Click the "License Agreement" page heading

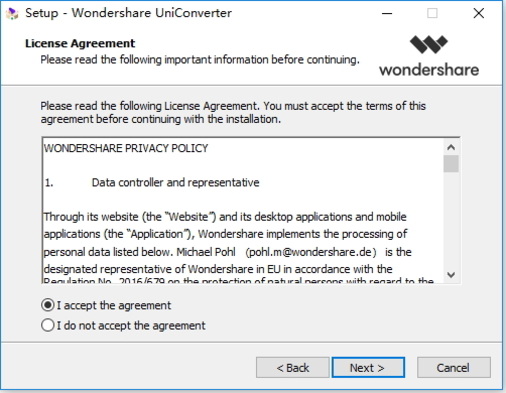pyautogui.click(x=80, y=43)
